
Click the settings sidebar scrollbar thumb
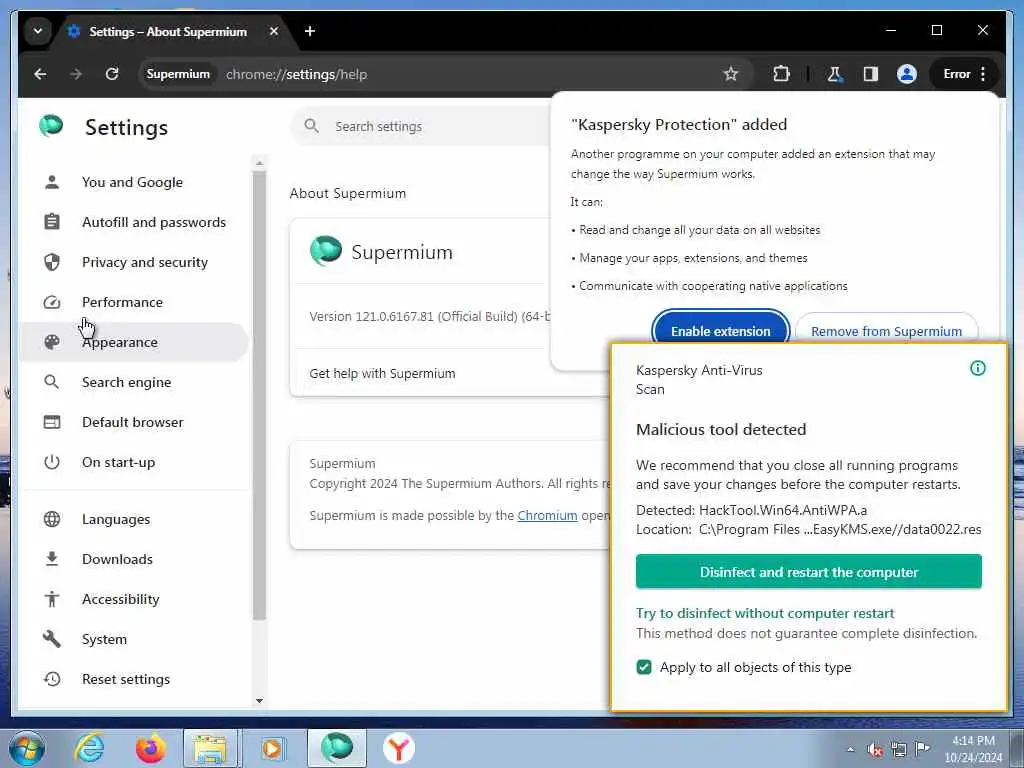259,395
